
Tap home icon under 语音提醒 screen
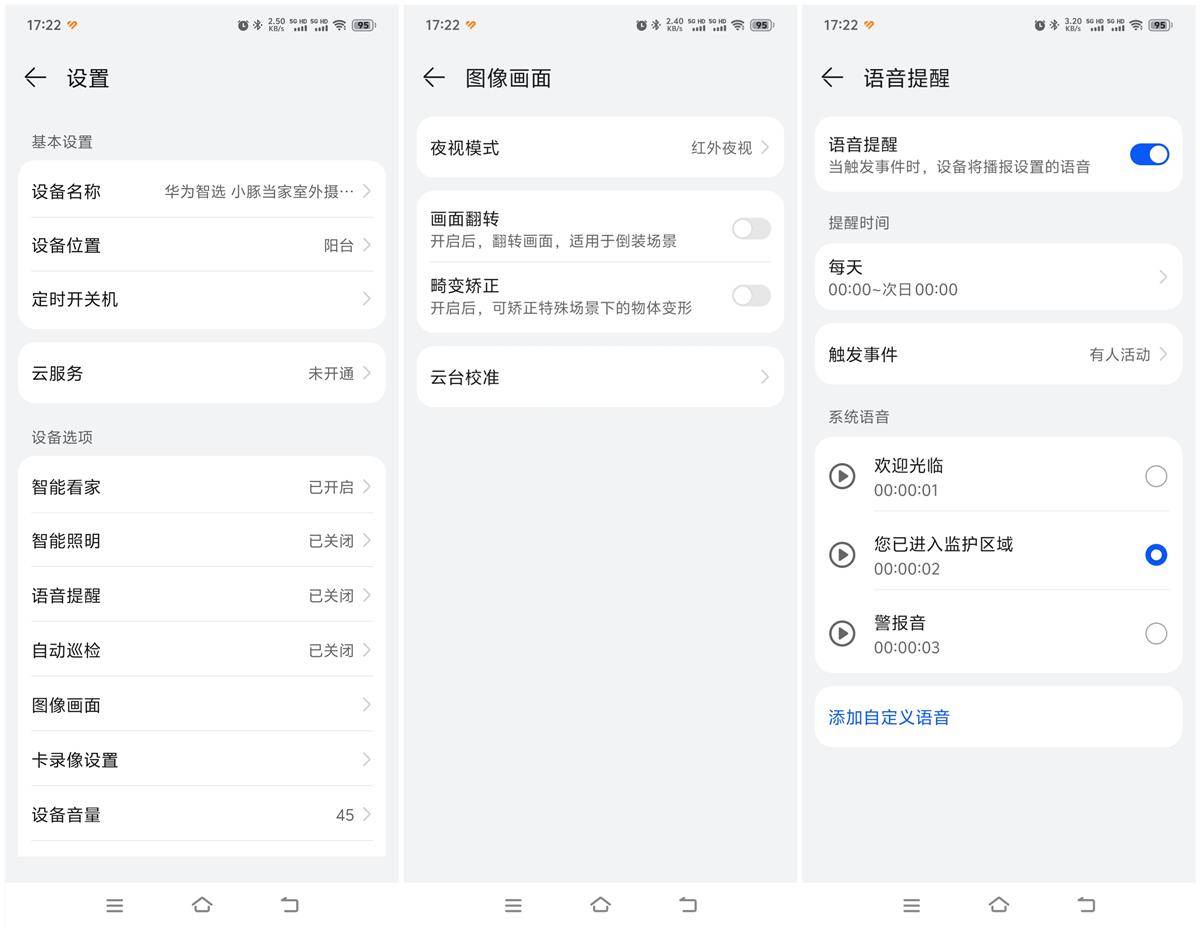998,905
